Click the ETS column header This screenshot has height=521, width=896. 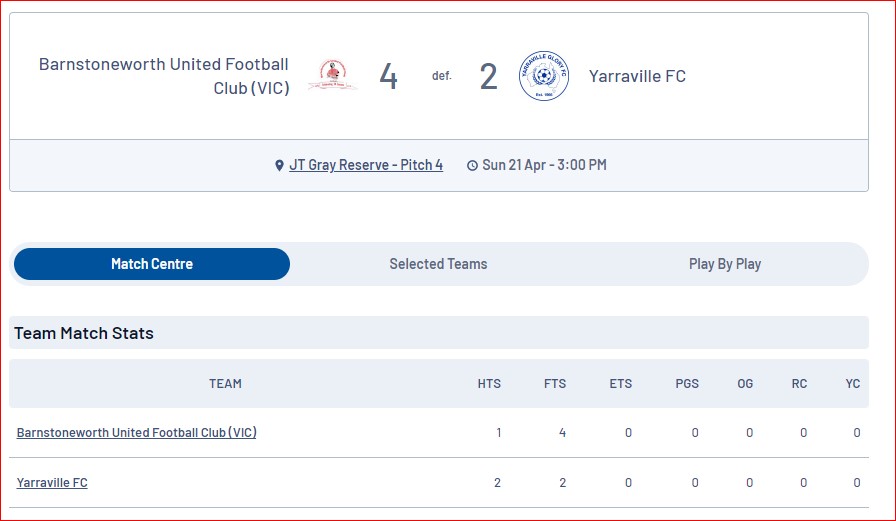(x=621, y=383)
